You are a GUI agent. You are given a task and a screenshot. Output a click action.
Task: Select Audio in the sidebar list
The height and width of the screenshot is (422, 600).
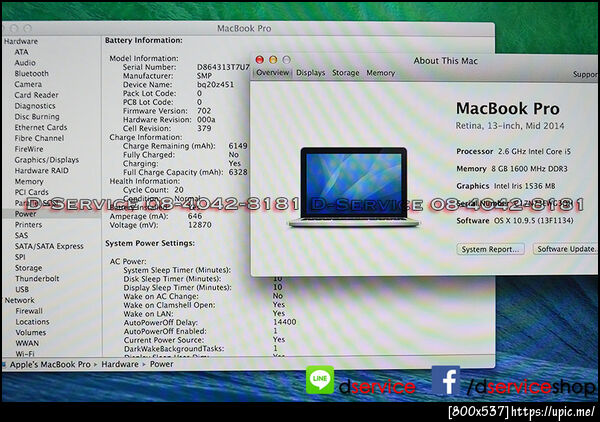(25, 63)
